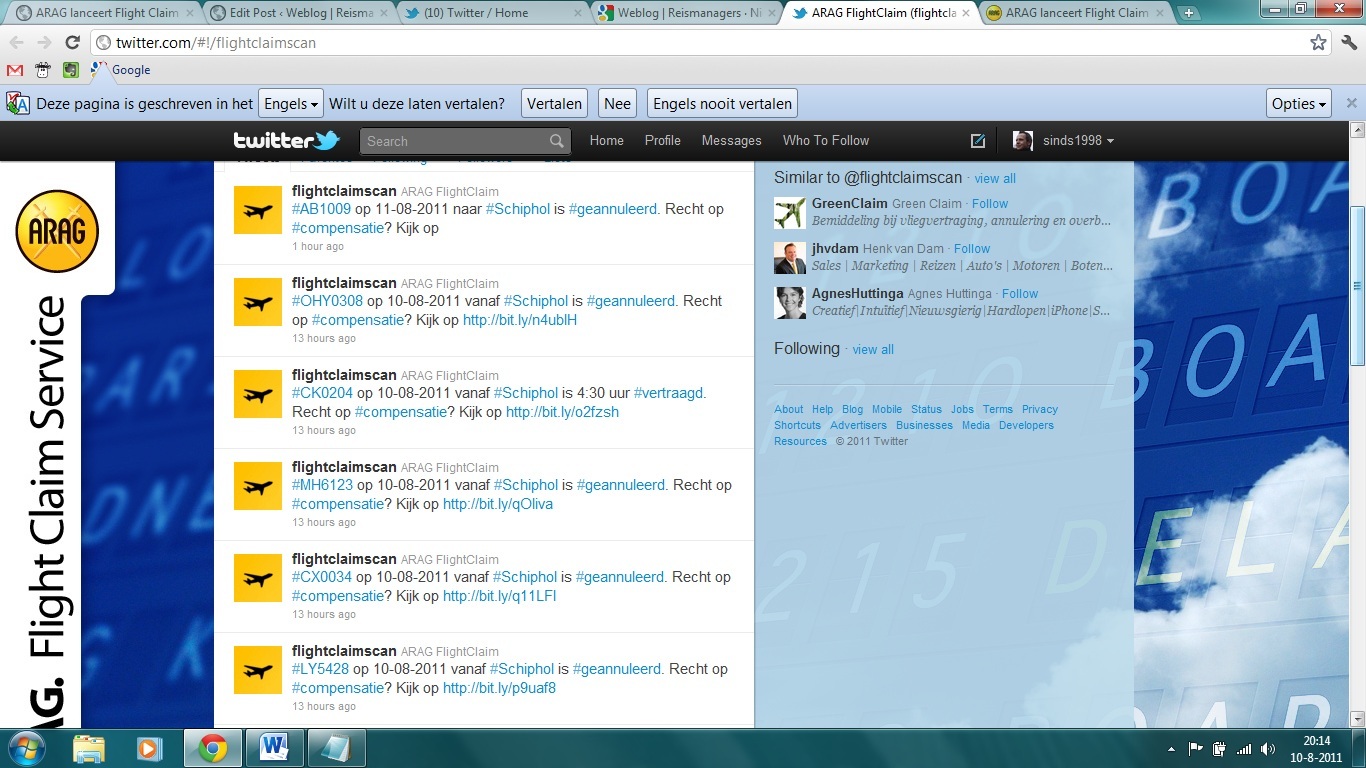Viewport: 1366px width, 768px height.
Task: Click the browser forward arrow
Action: tap(44, 43)
